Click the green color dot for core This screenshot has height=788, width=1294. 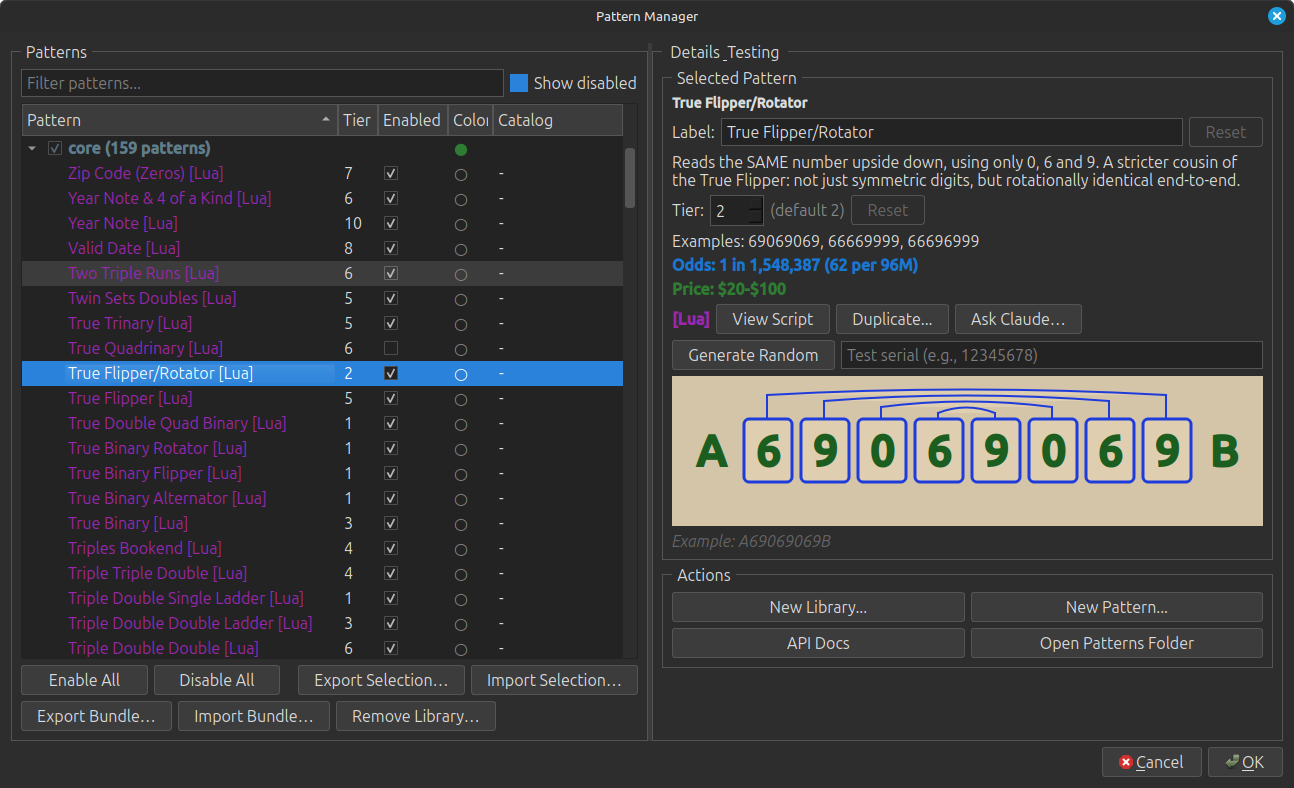461,149
